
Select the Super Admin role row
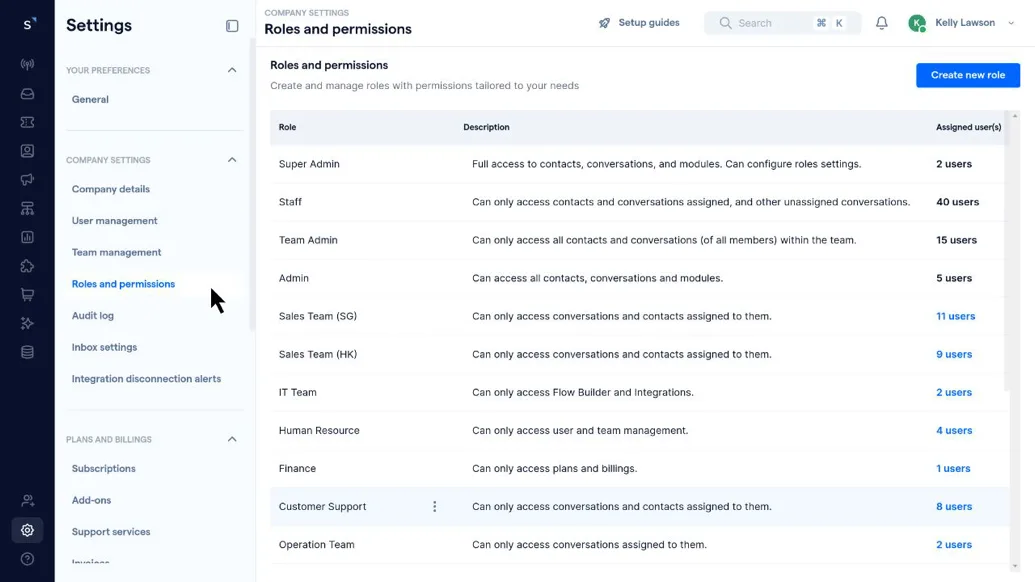[639, 164]
